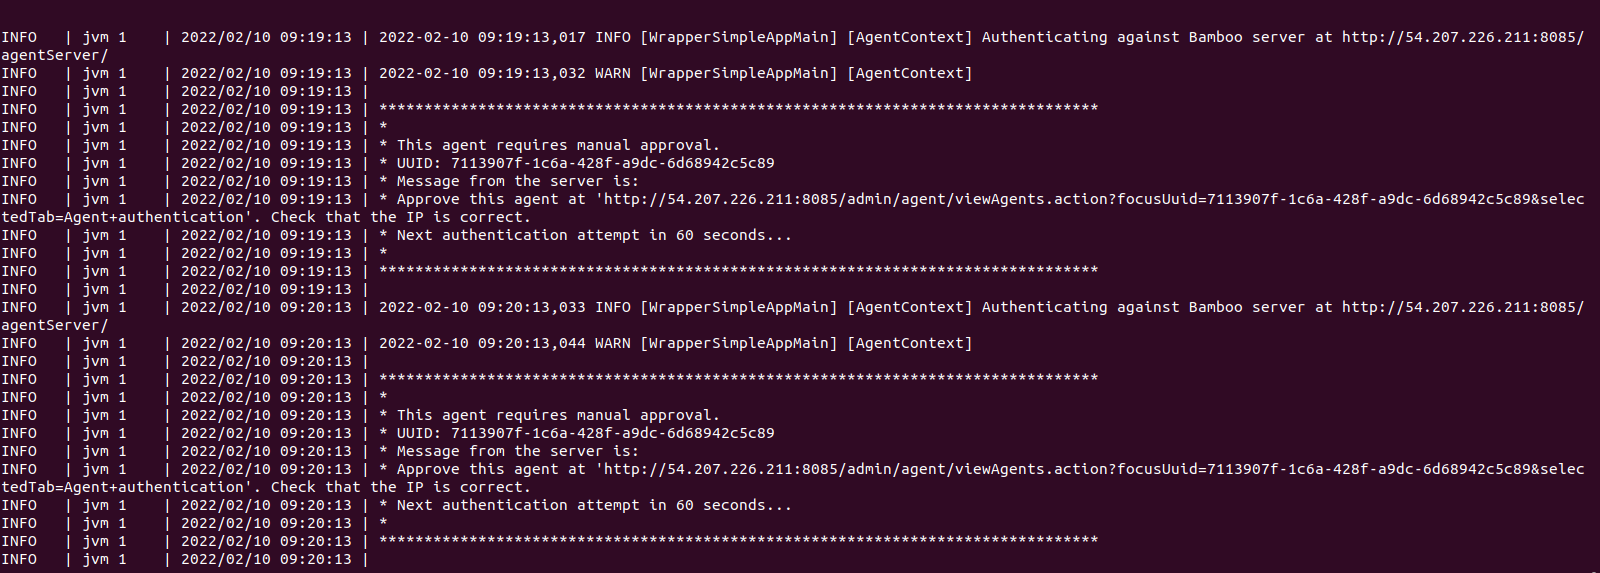Click WARN in the 09:19:13,032 log line
The width and height of the screenshot is (1600, 573).
coord(613,73)
